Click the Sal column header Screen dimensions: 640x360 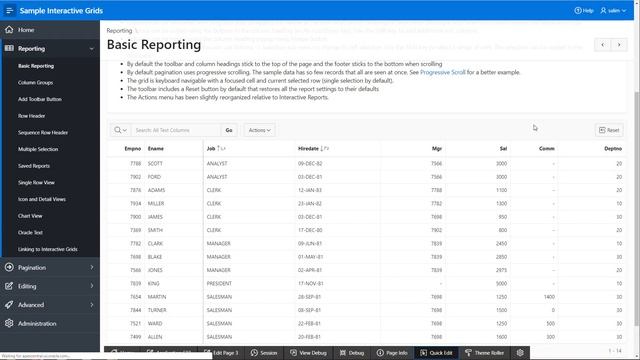(503, 149)
